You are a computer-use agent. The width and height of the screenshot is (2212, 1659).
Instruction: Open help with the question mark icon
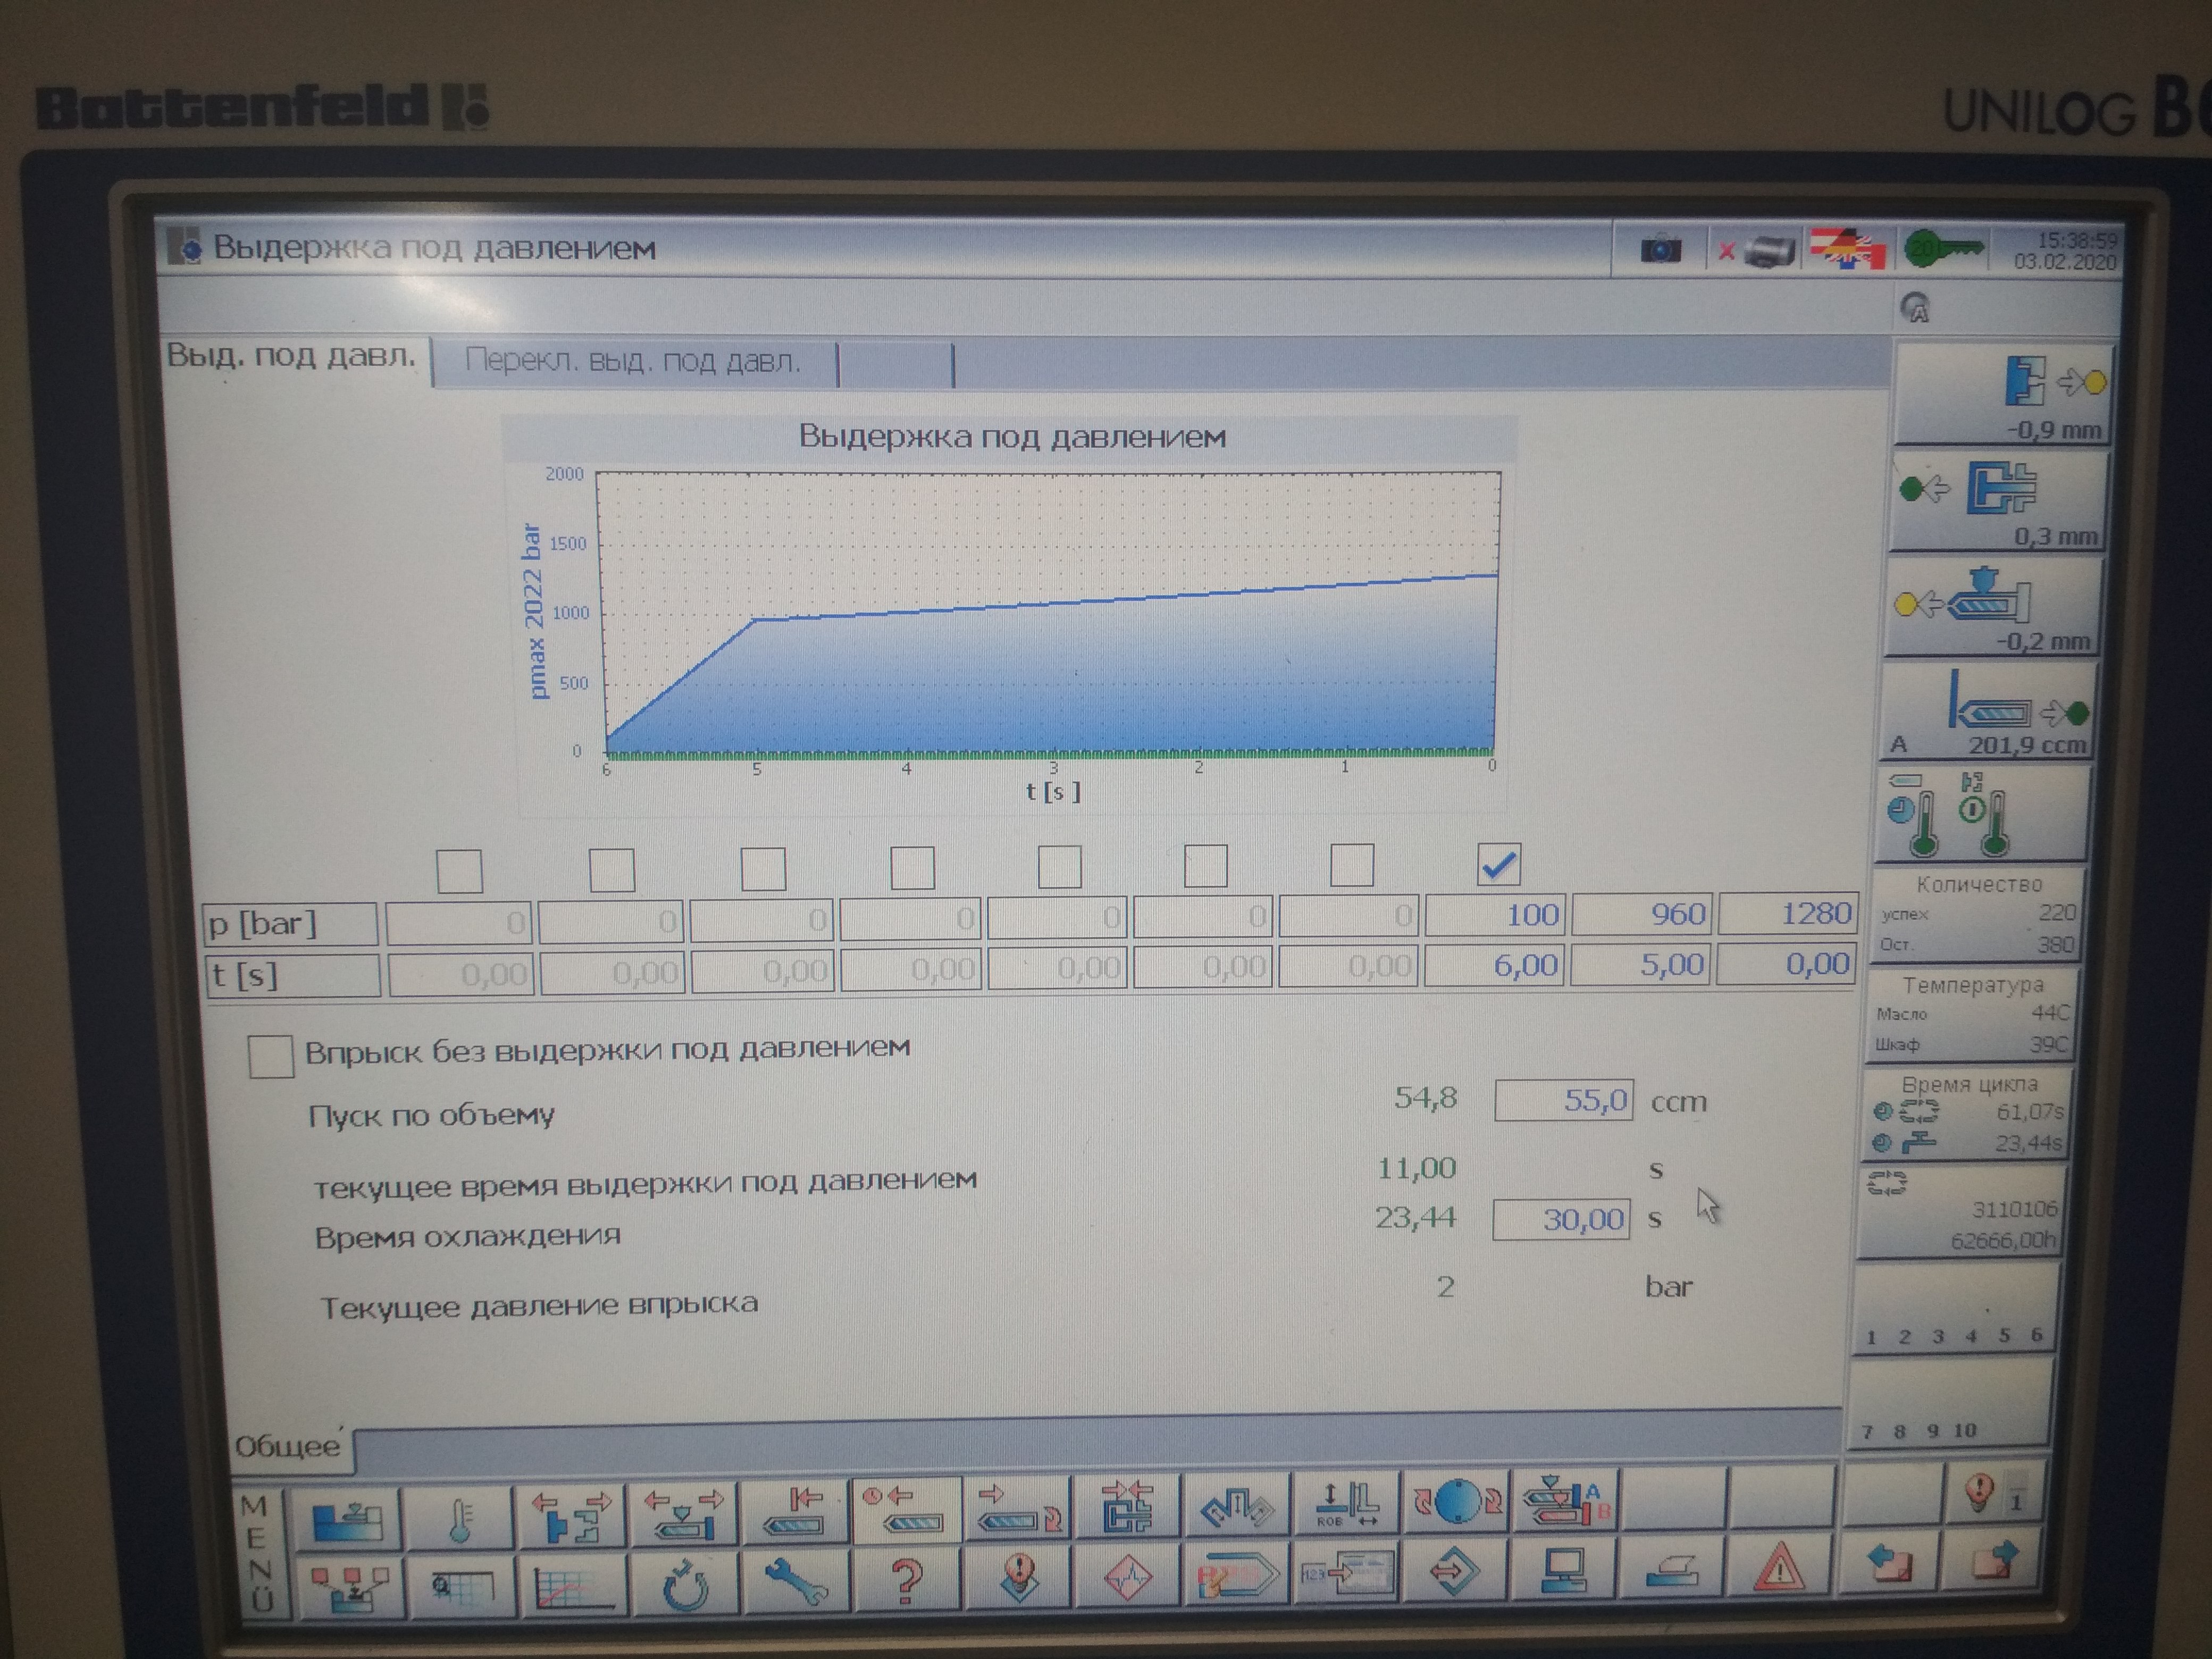906,1582
